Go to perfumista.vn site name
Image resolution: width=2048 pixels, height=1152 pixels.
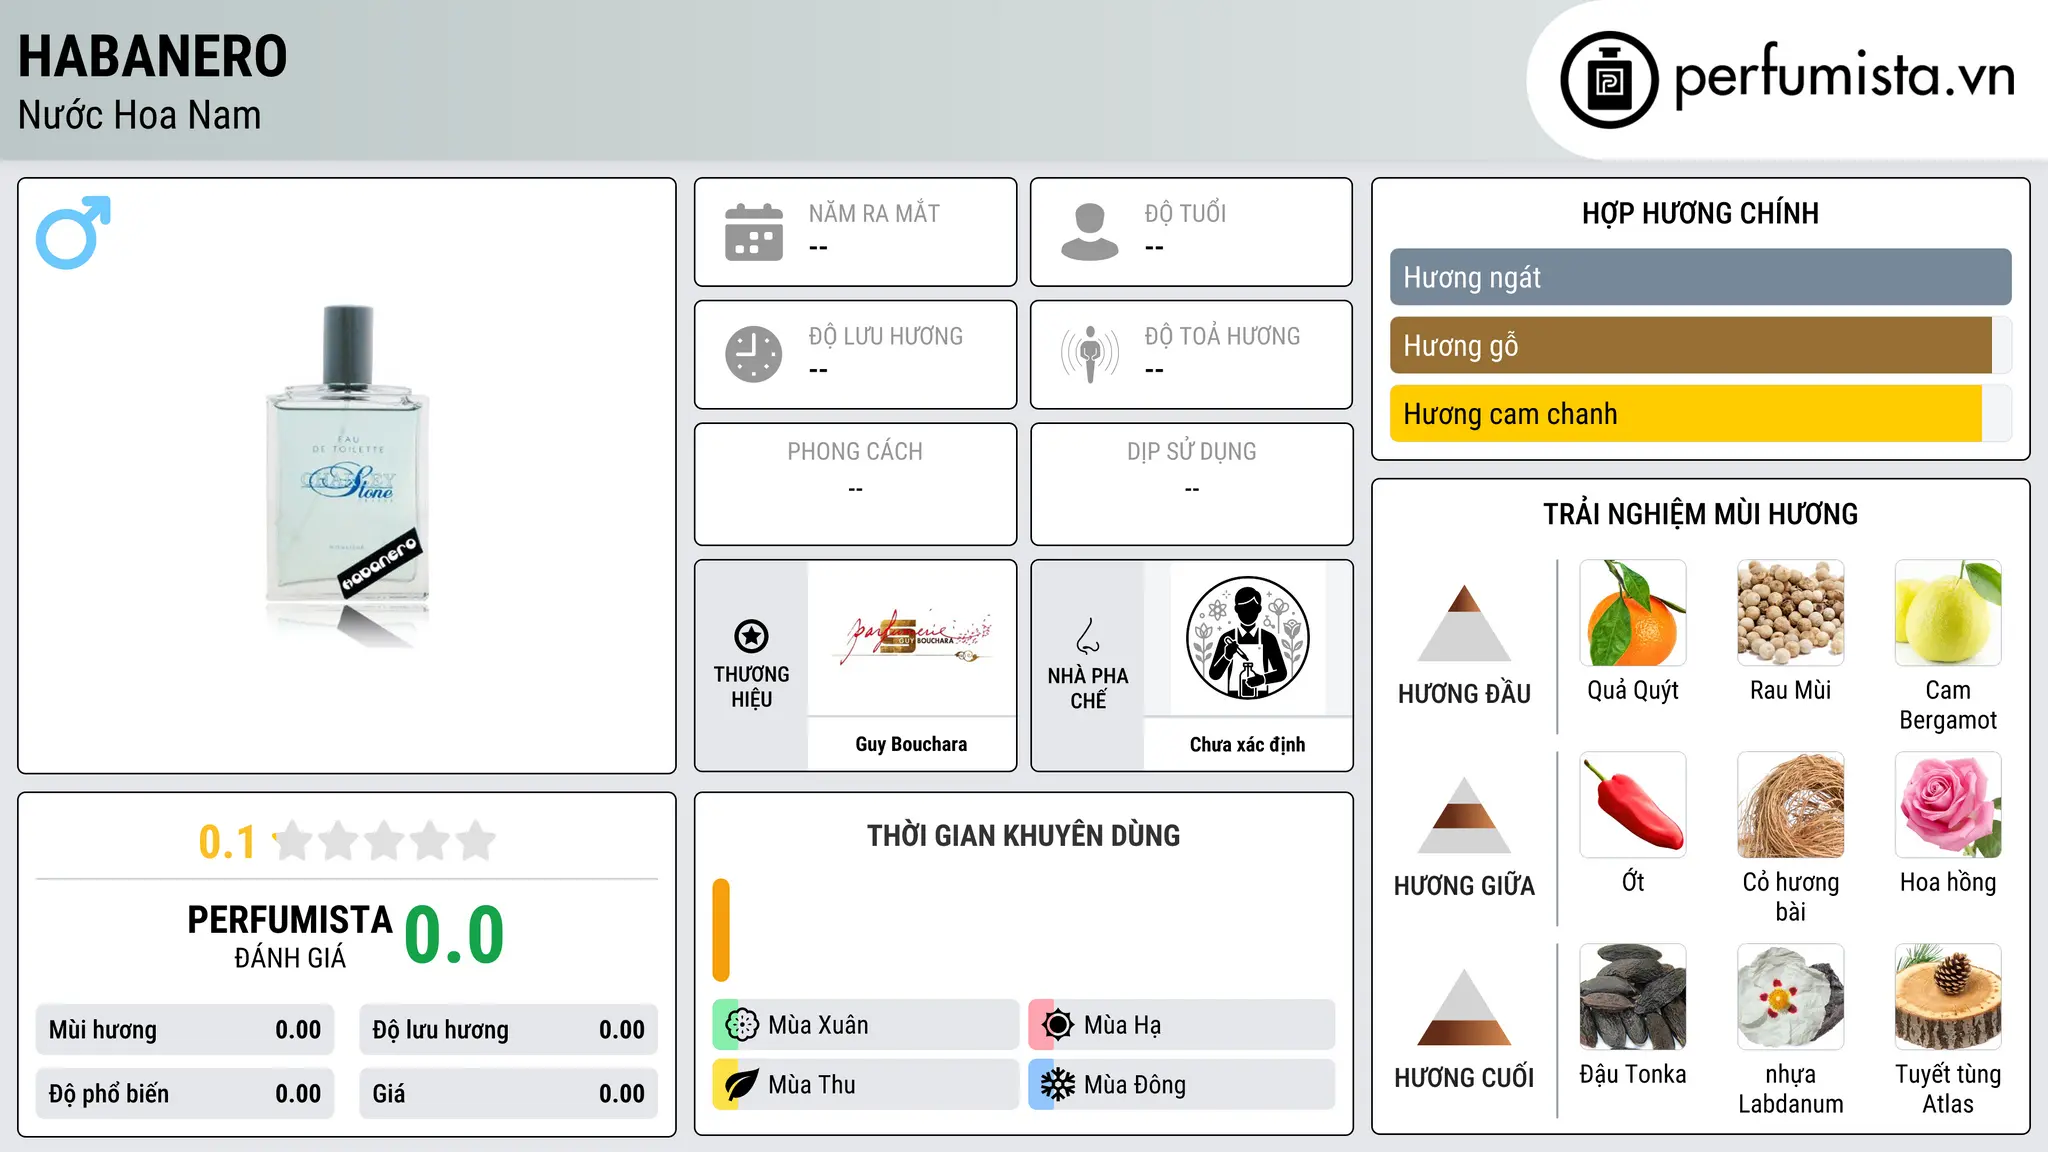point(1844,75)
